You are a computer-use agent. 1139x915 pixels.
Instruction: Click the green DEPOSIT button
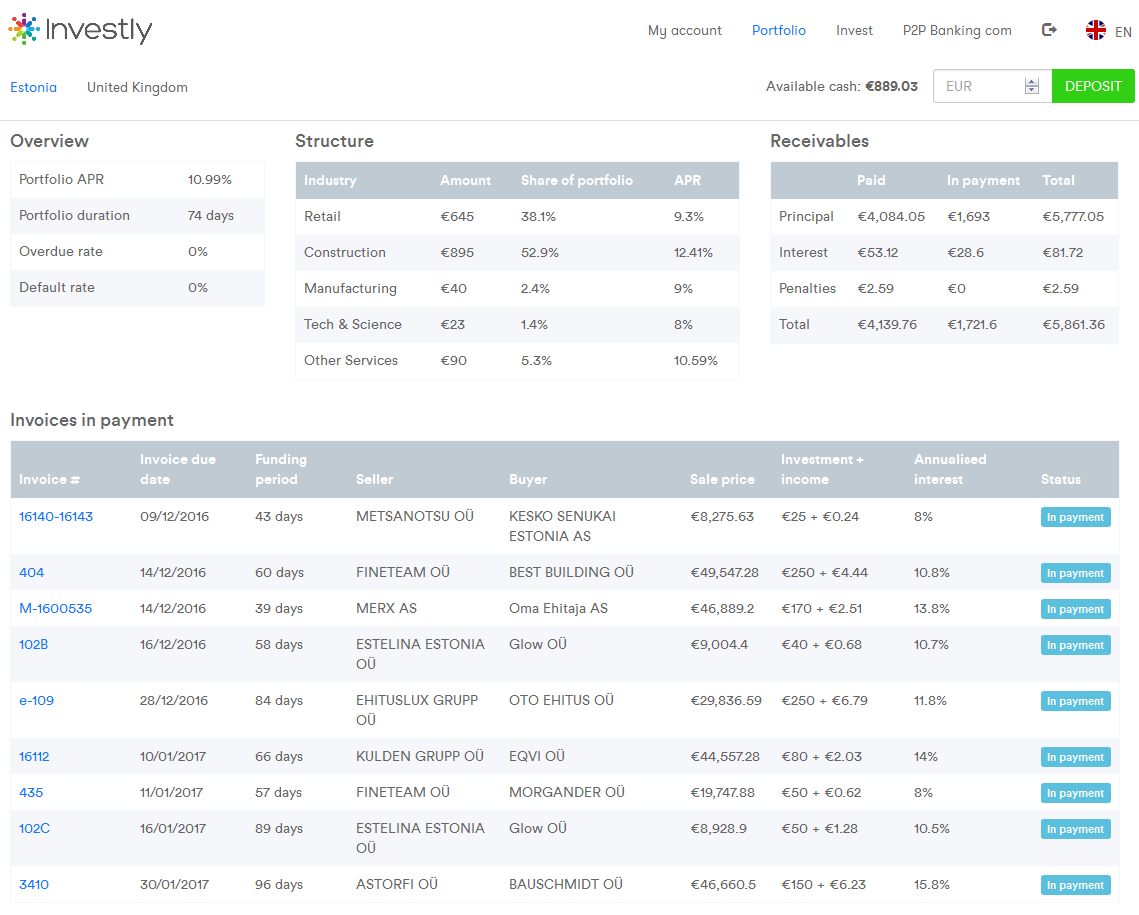click(x=1093, y=86)
